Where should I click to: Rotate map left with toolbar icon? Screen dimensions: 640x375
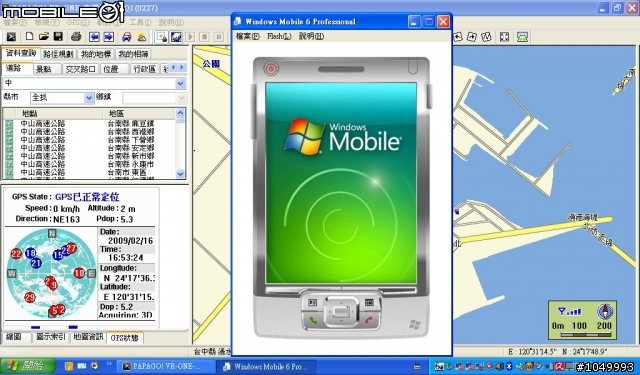(458, 37)
